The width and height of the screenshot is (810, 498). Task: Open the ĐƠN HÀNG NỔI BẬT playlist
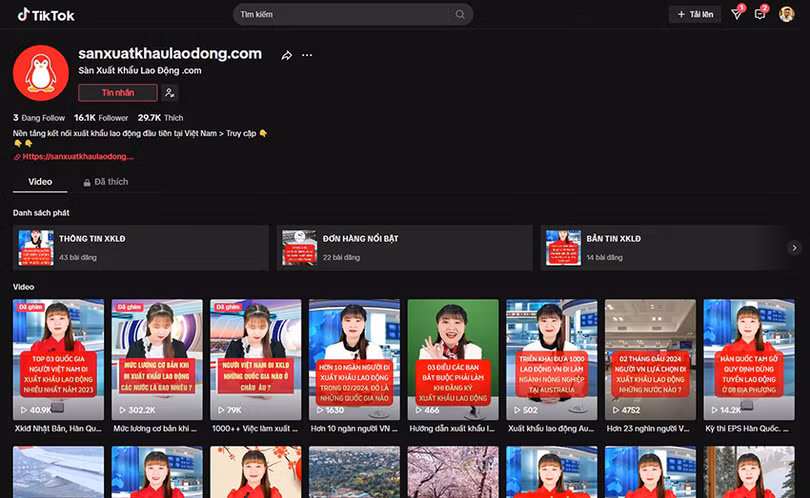point(404,247)
